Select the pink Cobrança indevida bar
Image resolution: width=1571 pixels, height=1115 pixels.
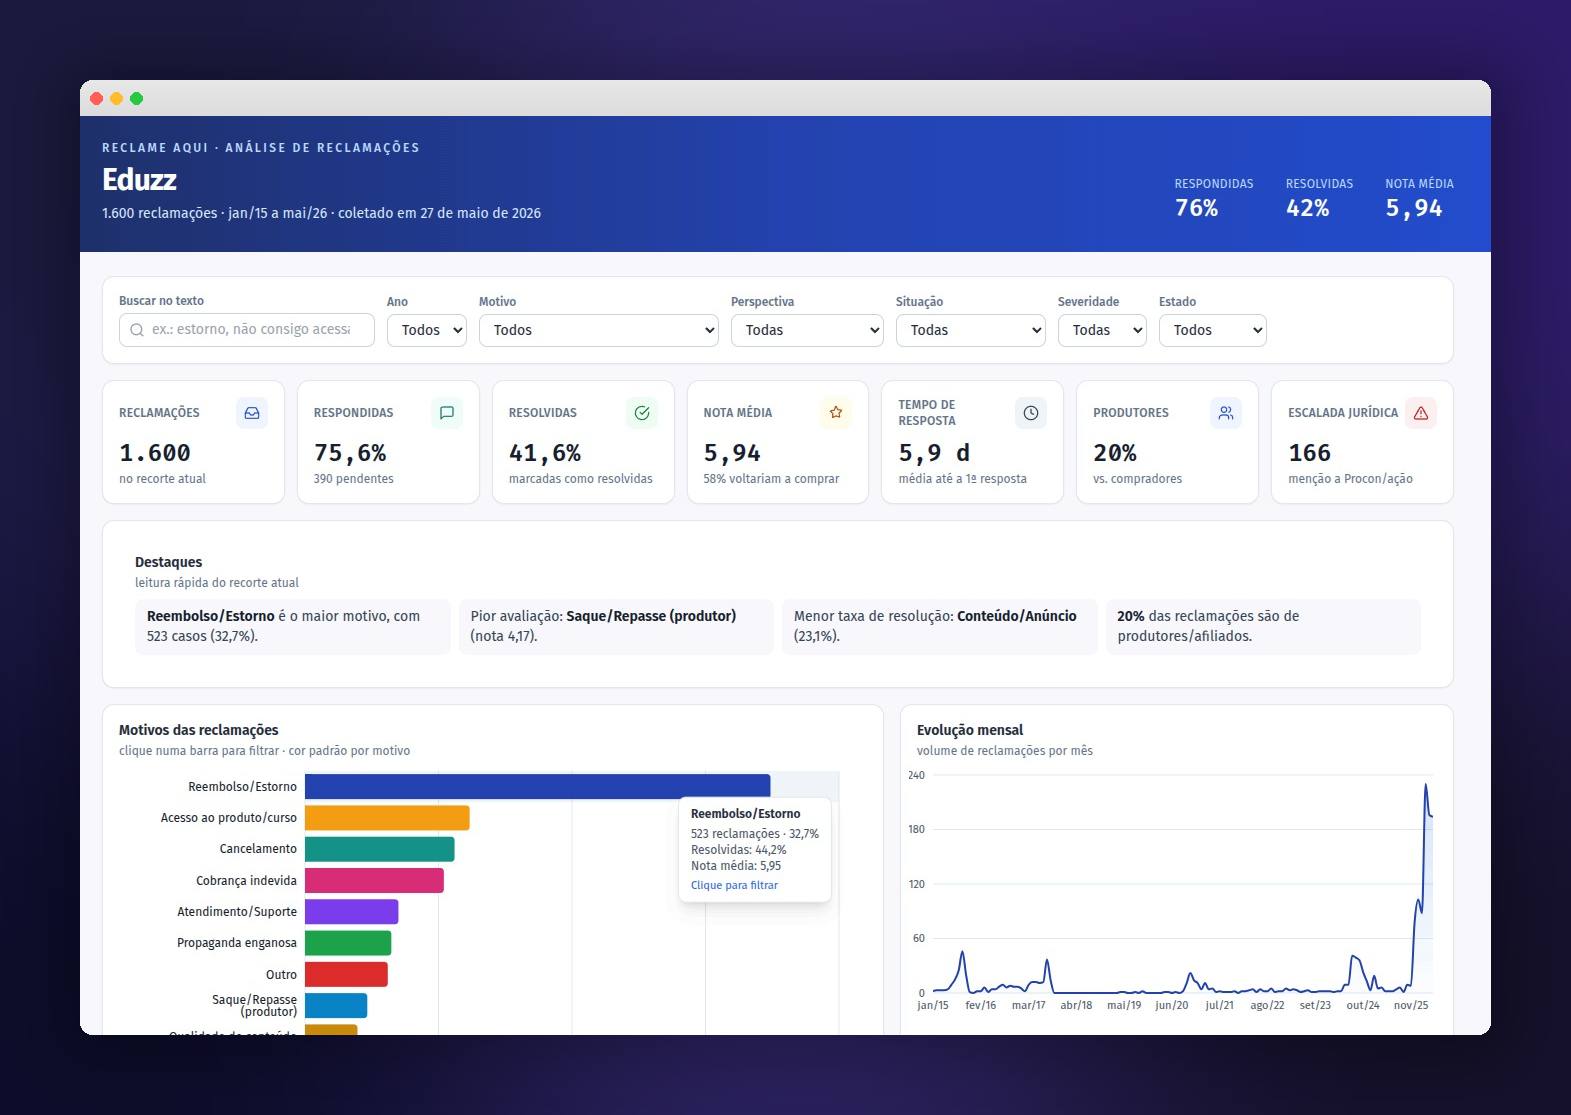(374, 880)
